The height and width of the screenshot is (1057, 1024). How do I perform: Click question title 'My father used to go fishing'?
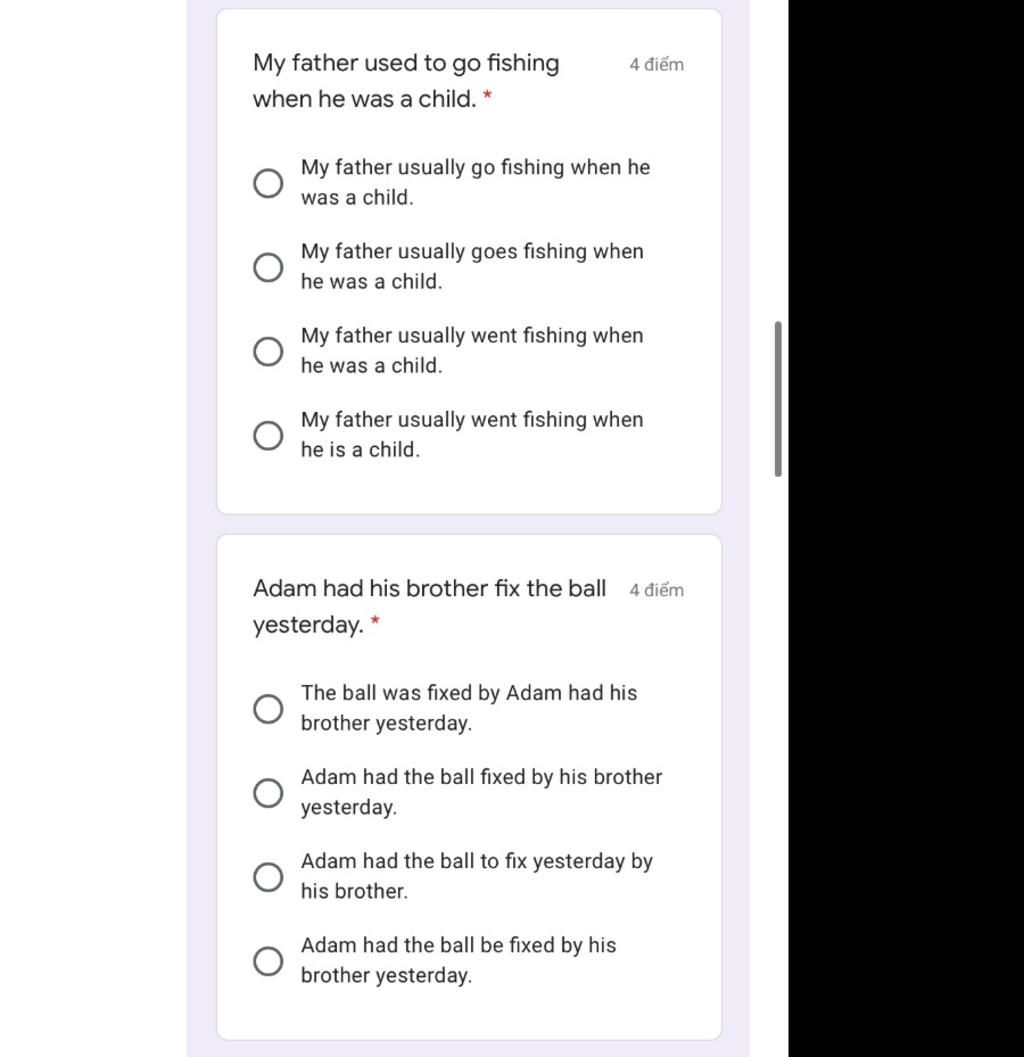click(x=406, y=63)
